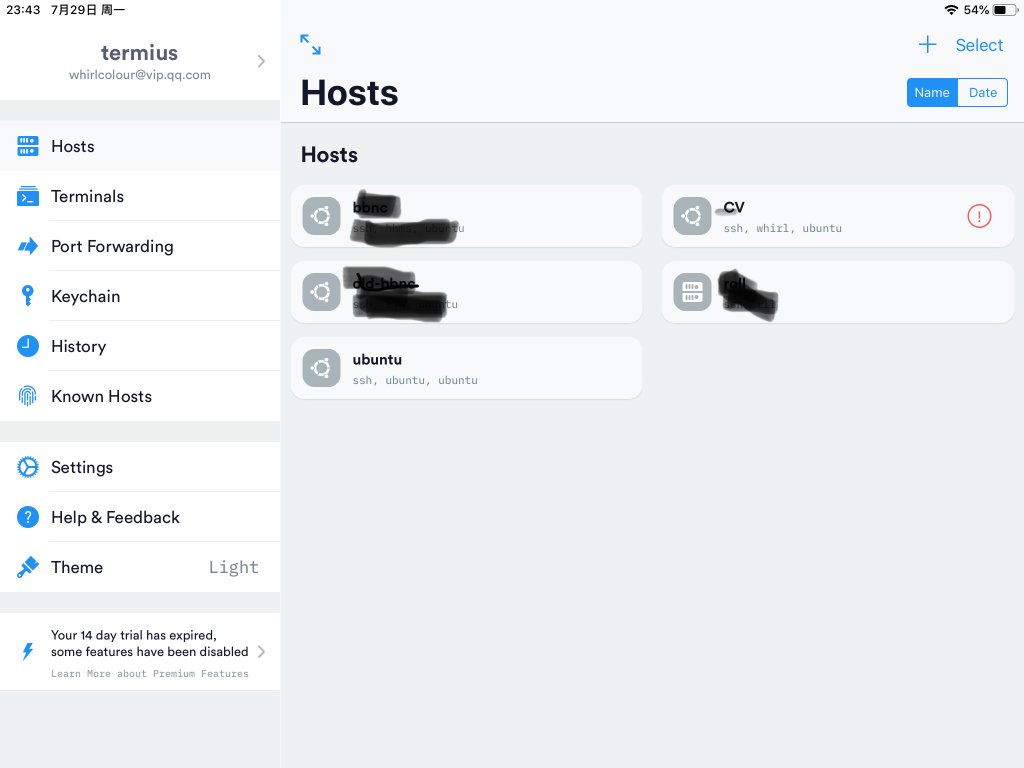Click the Ubuntu logo icon of old-bbnc host
Screen dimensions: 1024x768
pyautogui.click(x=321, y=292)
